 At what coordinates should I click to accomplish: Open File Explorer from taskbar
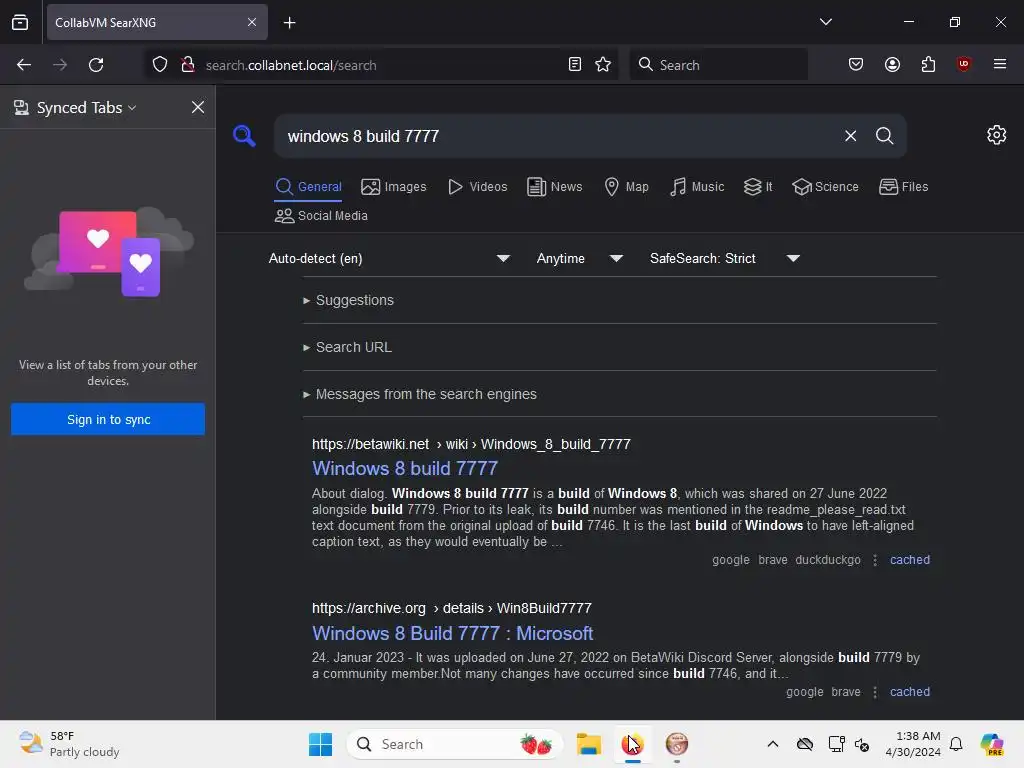pos(588,744)
